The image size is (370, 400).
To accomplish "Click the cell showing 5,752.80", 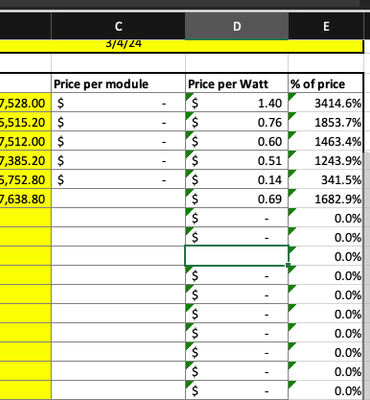I will (x=25, y=180).
